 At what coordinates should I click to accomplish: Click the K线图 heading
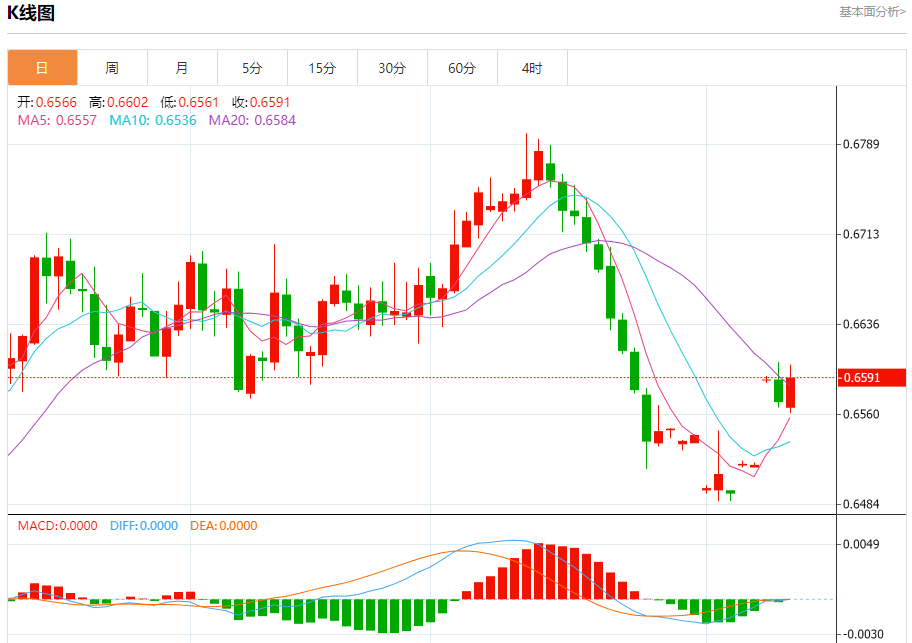(x=31, y=13)
